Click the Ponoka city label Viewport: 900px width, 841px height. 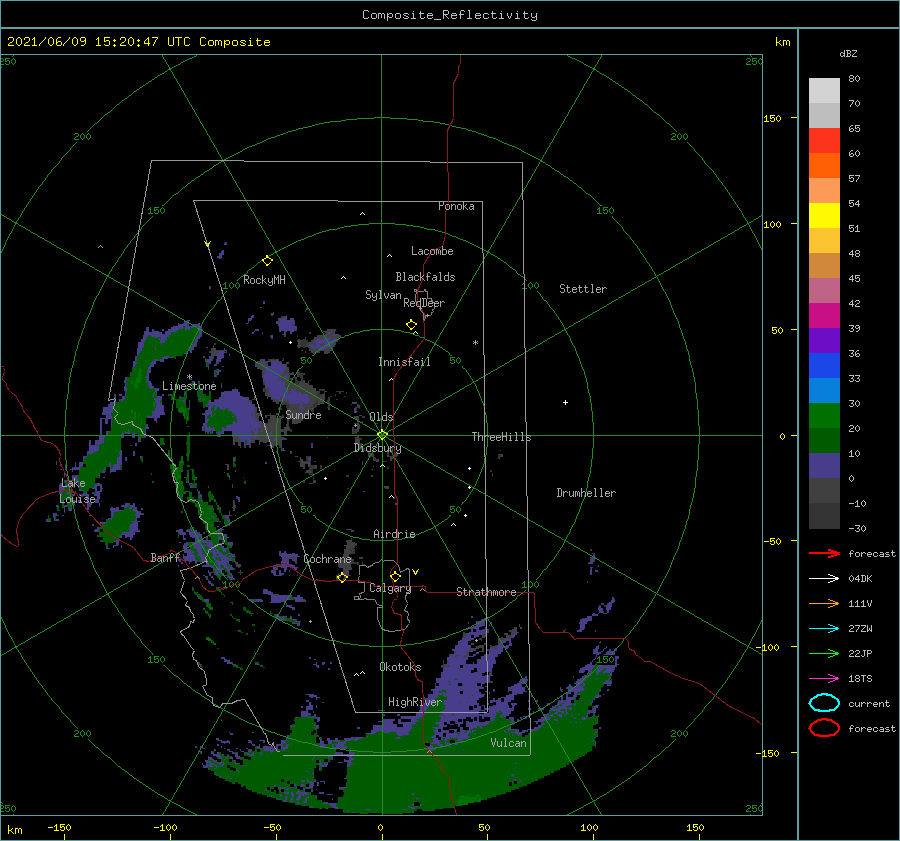coord(456,206)
